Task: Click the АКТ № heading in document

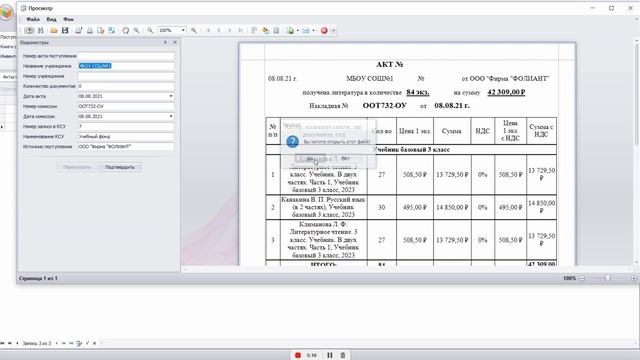Action: point(389,64)
